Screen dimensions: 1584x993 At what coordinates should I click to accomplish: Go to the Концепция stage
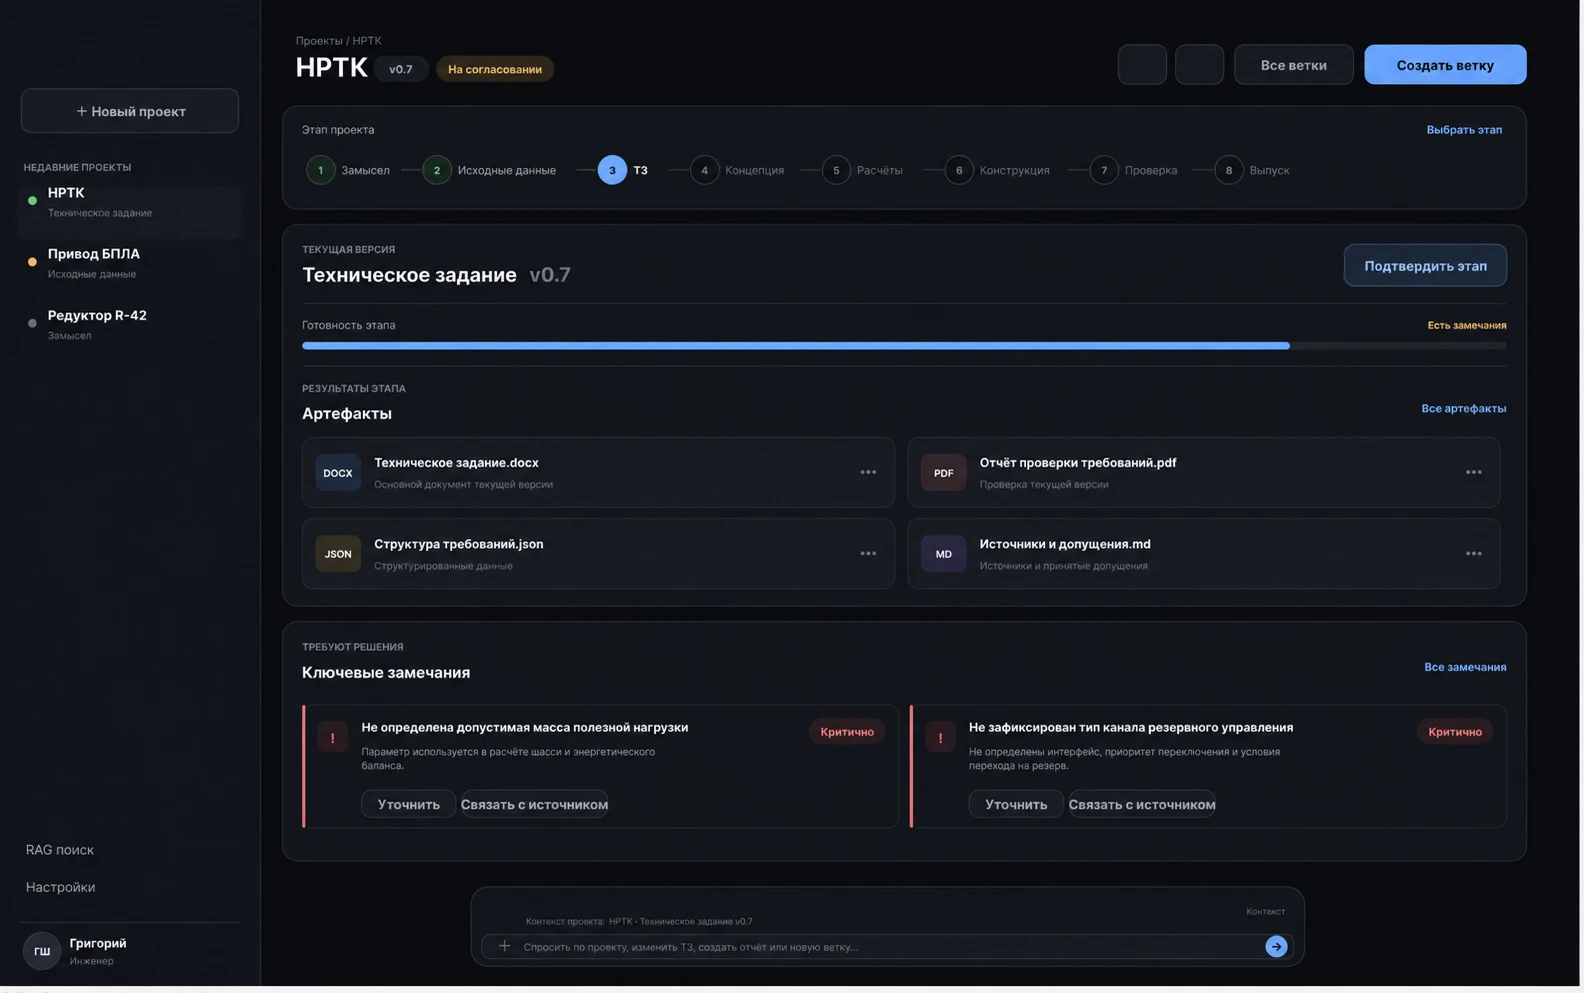738,170
